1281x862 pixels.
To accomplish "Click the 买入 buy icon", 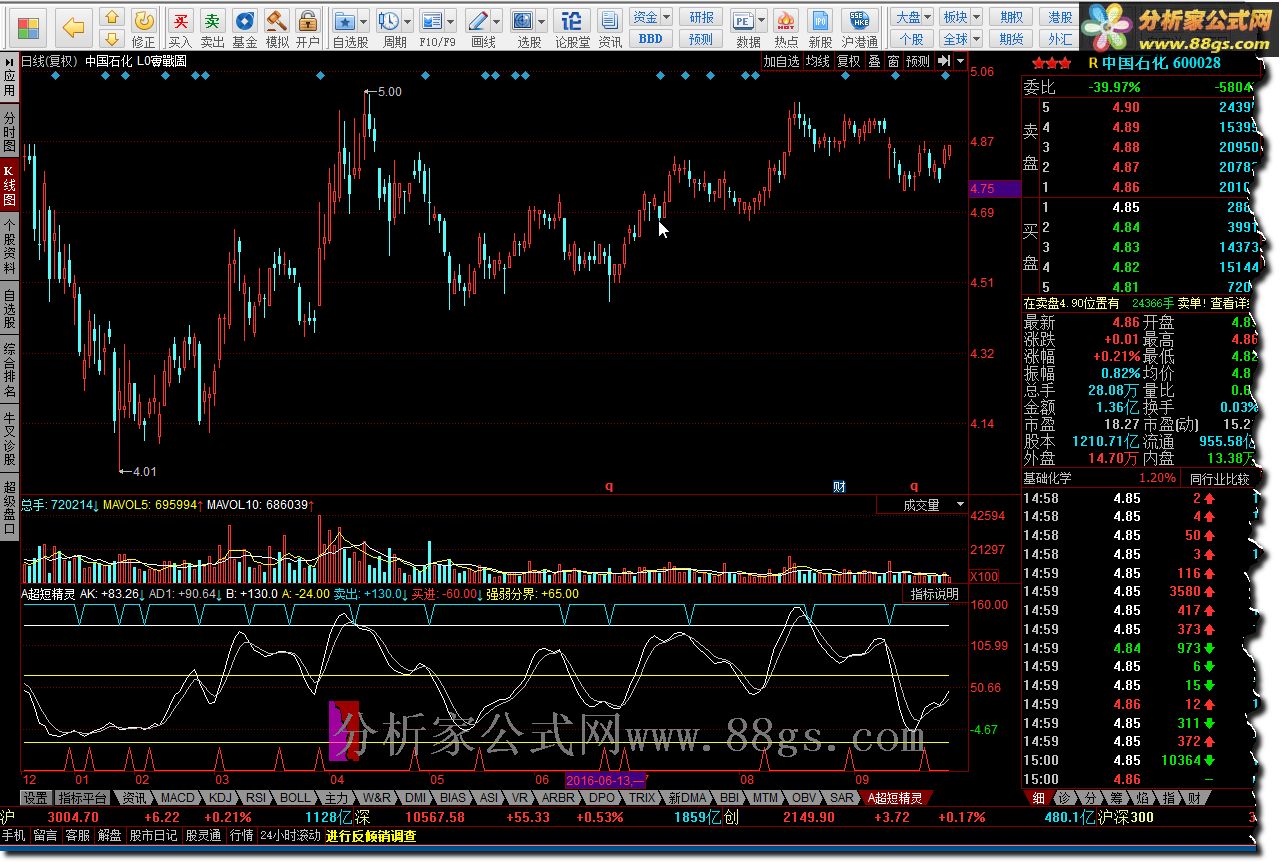I will [180, 27].
